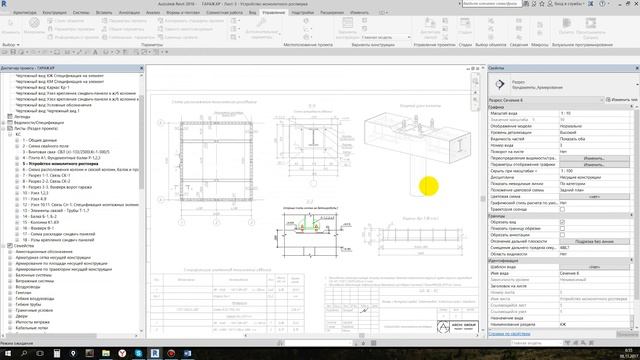Open the Revit application menu R
Image resolution: width=640 pixels, height=360 pixels.
tap(4, 4)
